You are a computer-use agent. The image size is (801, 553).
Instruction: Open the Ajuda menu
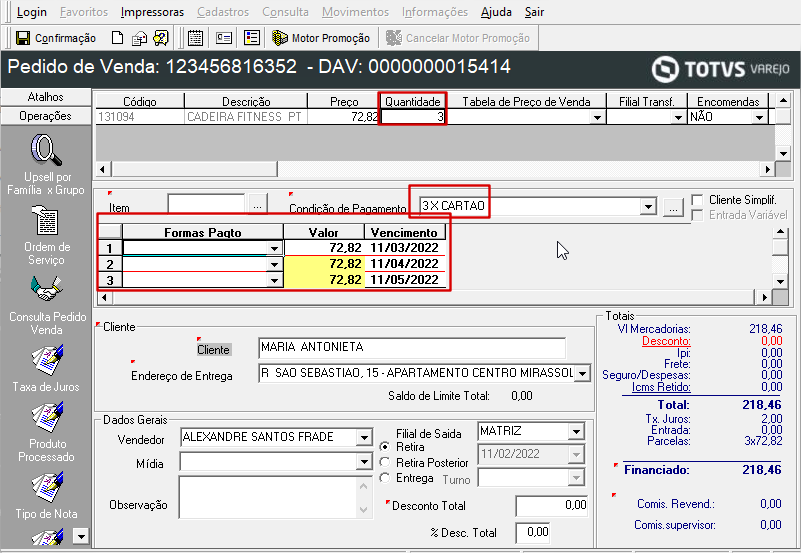[496, 12]
